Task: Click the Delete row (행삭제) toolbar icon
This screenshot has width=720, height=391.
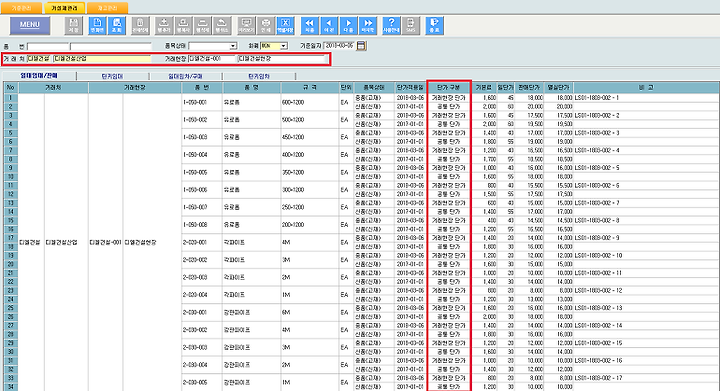Action: (202, 25)
